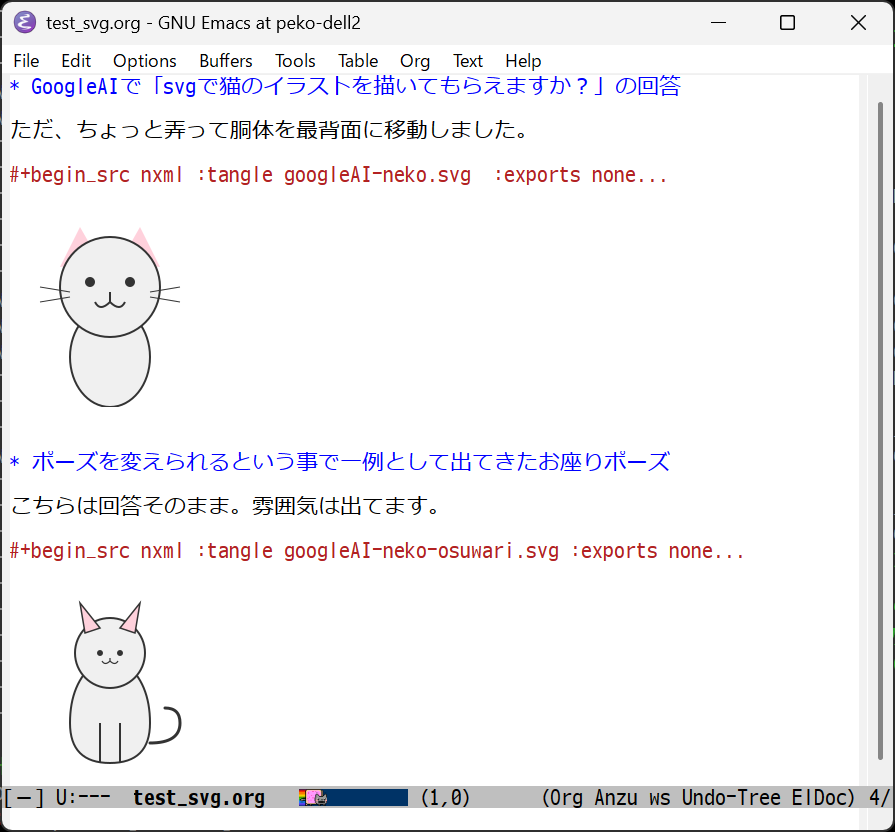Click the sitting cat illustration
Viewport: 895px width, 832px height.
[110, 685]
